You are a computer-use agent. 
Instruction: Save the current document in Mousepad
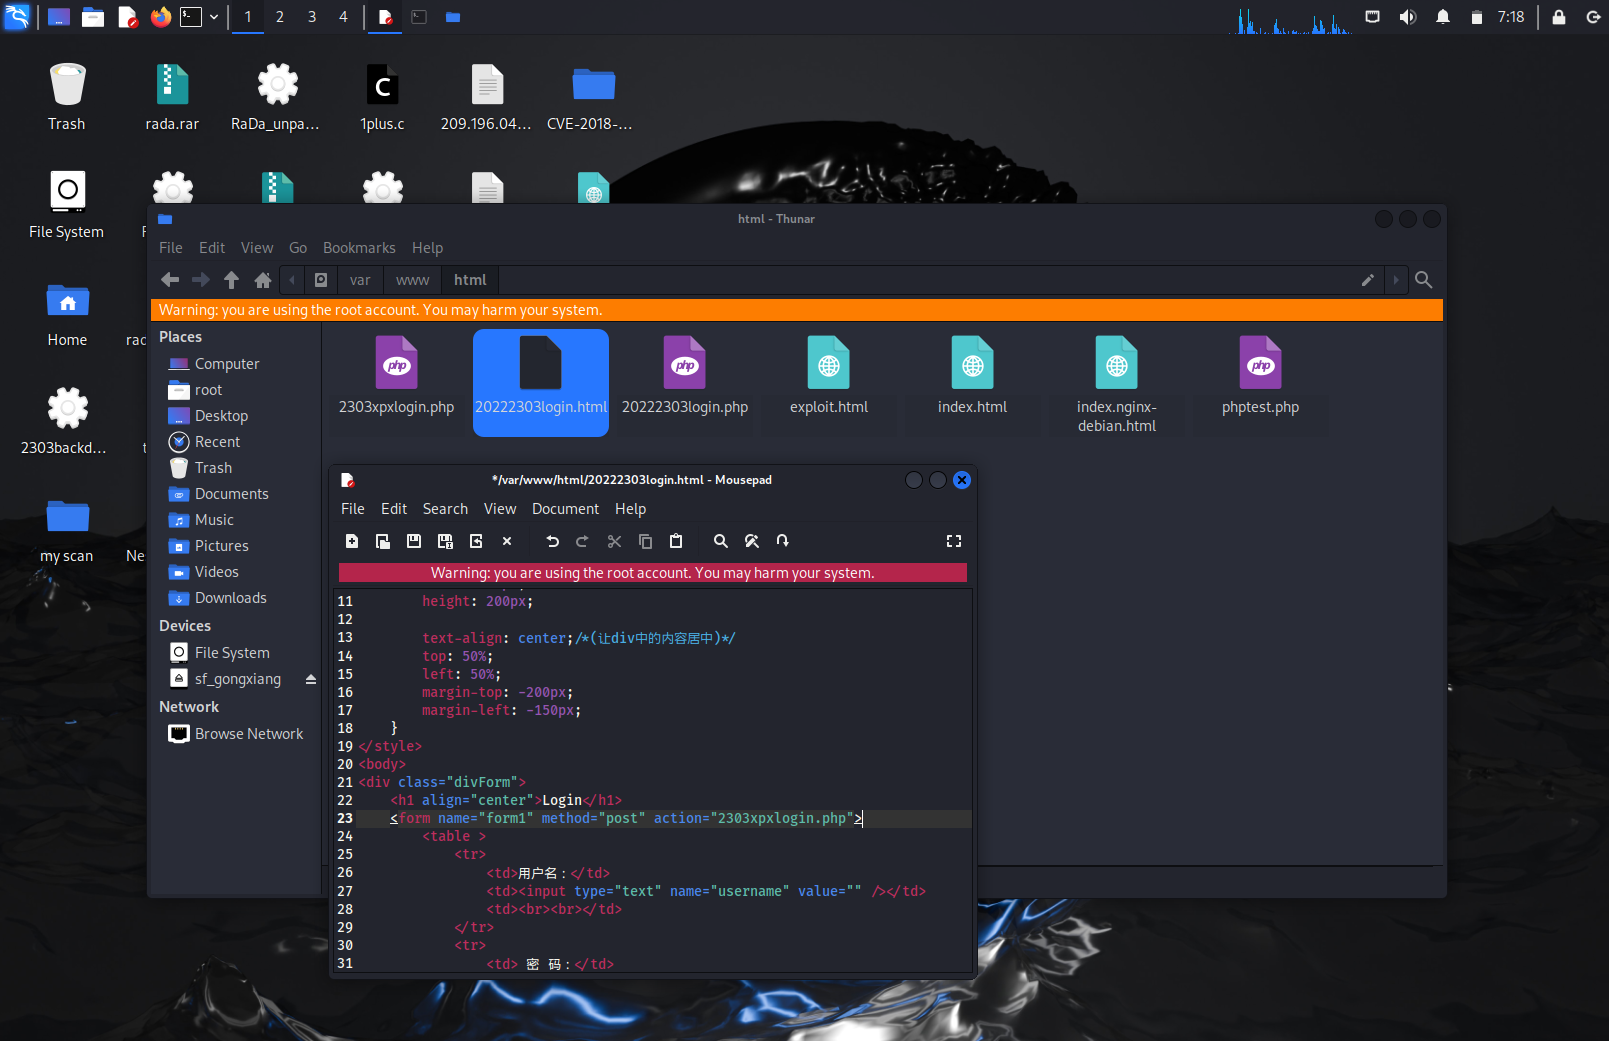(414, 541)
